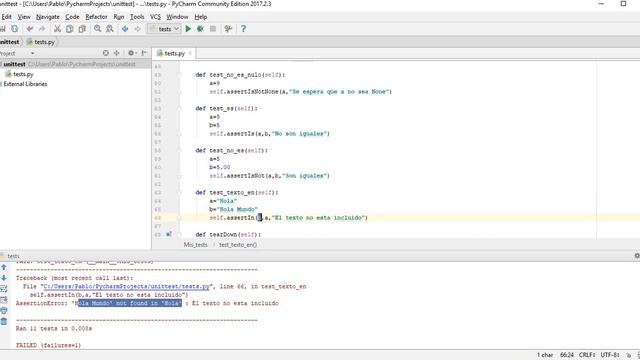Open the tests.py traceback file link

tap(127, 287)
